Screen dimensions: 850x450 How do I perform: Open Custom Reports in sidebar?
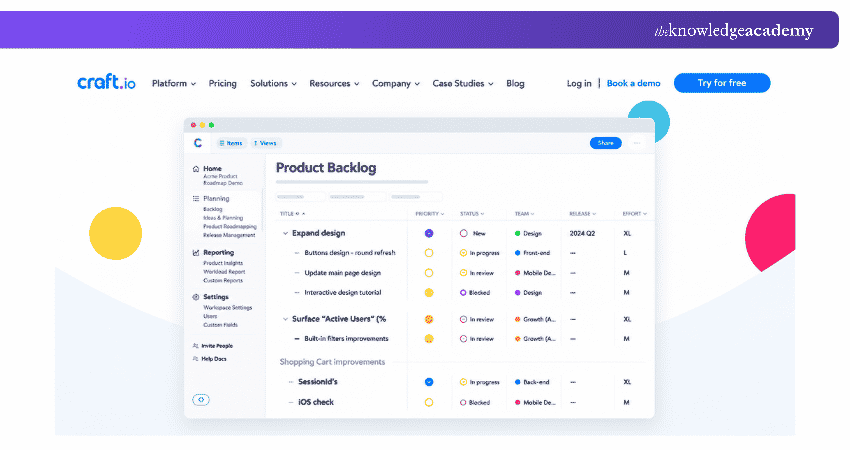[x=223, y=280]
